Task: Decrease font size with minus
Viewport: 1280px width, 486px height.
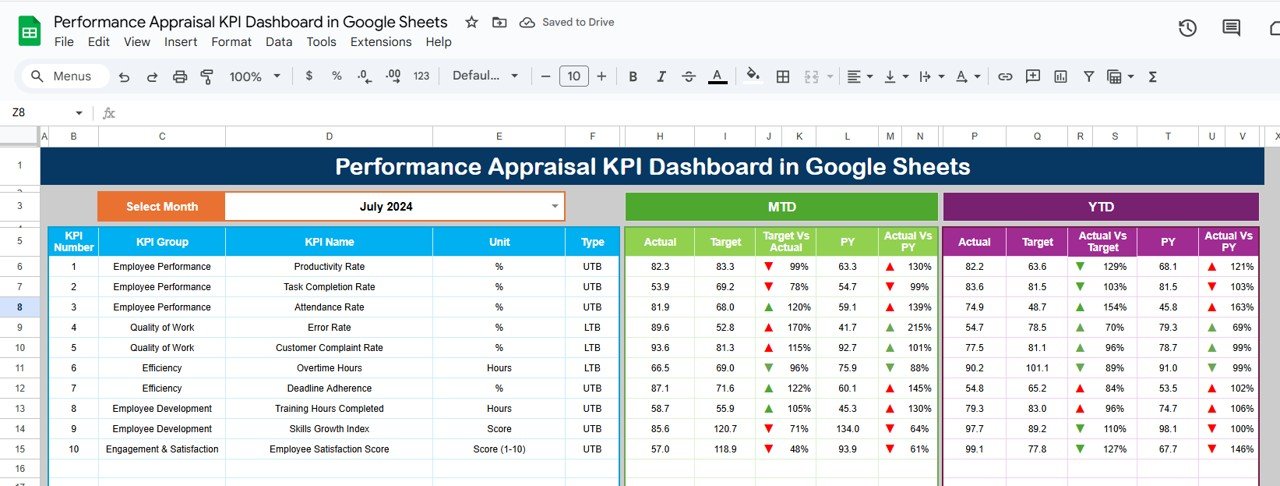Action: (545, 76)
